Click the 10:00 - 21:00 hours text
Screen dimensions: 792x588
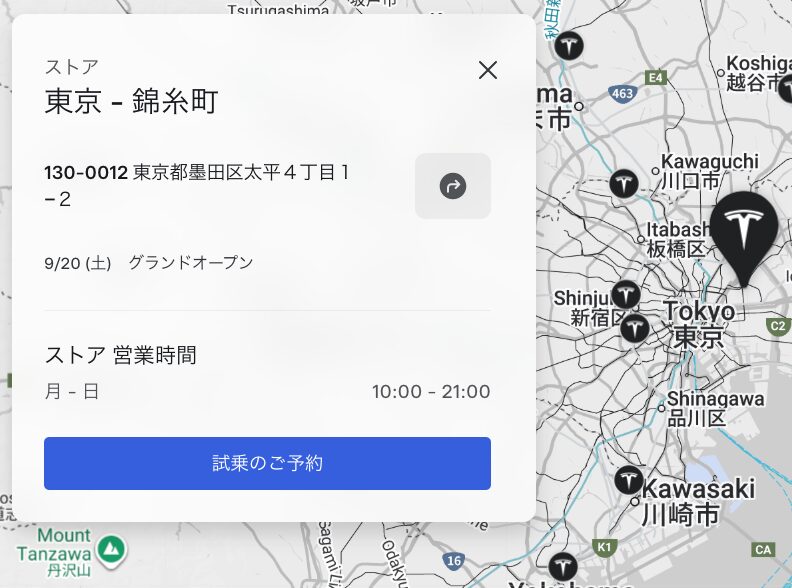point(431,392)
